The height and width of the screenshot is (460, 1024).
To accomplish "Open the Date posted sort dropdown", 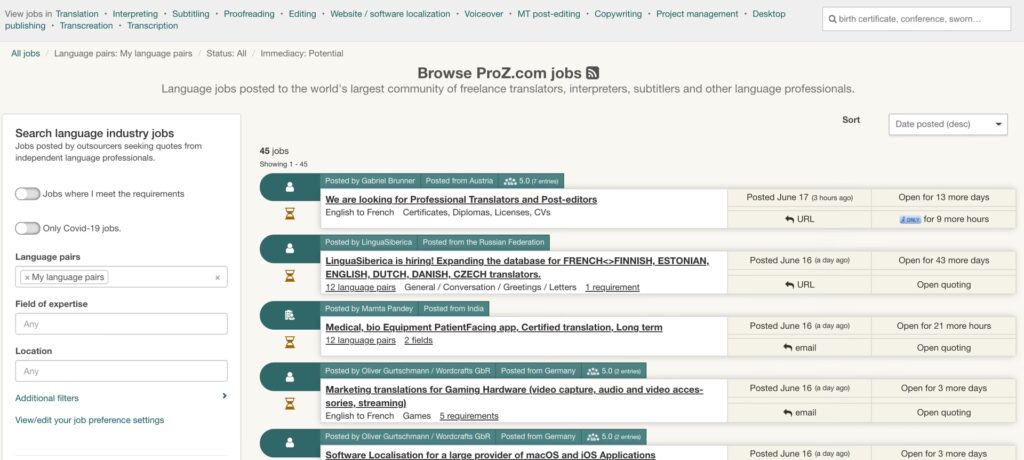I will 948,124.
